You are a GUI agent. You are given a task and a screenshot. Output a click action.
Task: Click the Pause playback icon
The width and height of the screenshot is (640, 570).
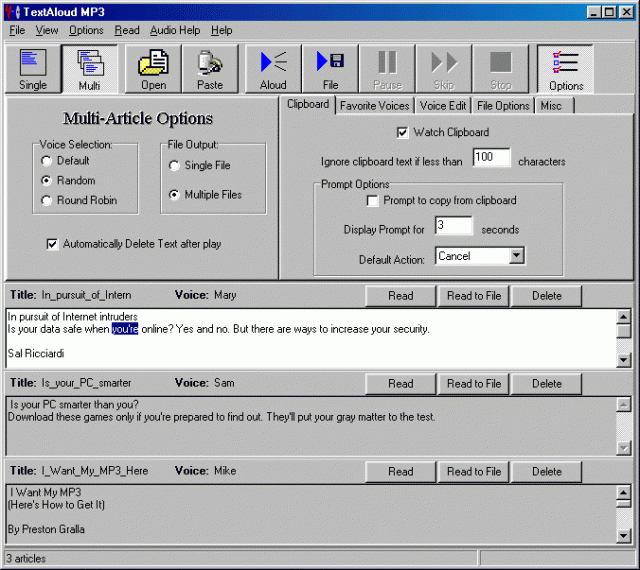point(387,69)
